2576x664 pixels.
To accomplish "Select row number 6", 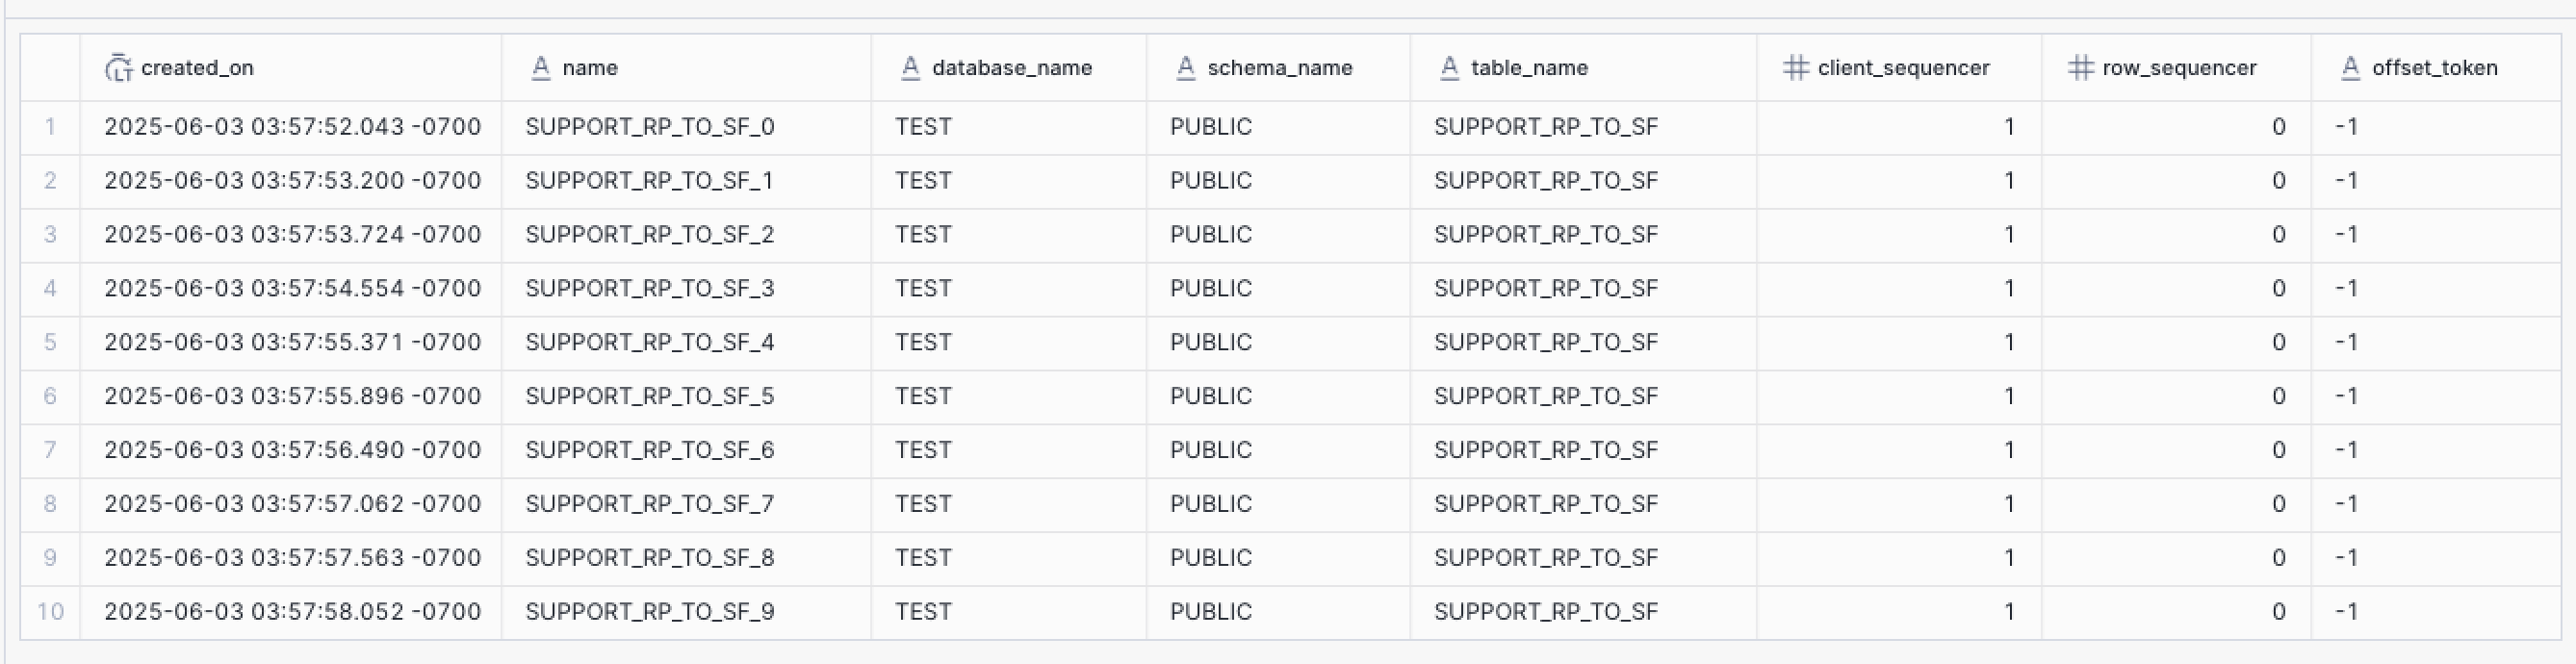I will pos(50,397).
